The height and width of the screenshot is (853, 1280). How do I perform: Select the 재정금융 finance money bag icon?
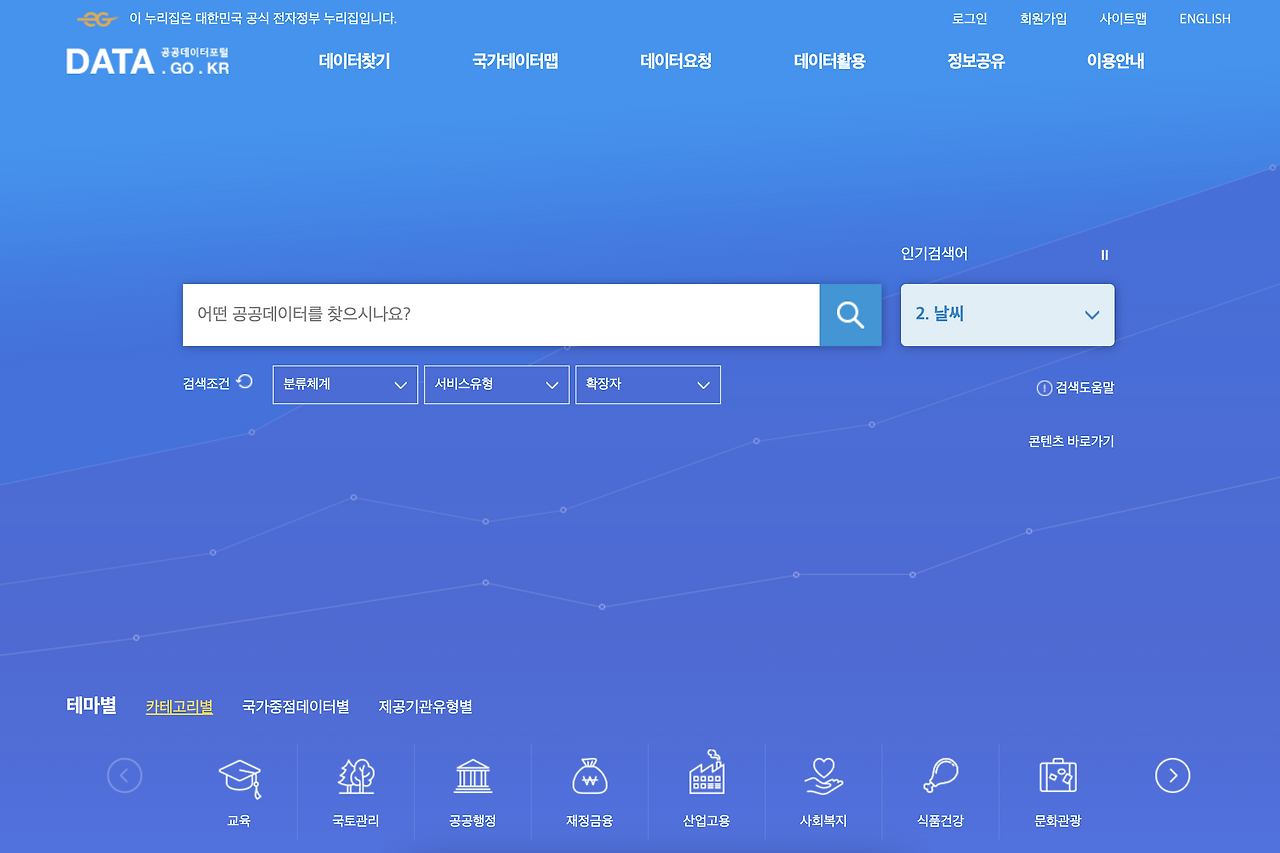pyautogui.click(x=590, y=776)
